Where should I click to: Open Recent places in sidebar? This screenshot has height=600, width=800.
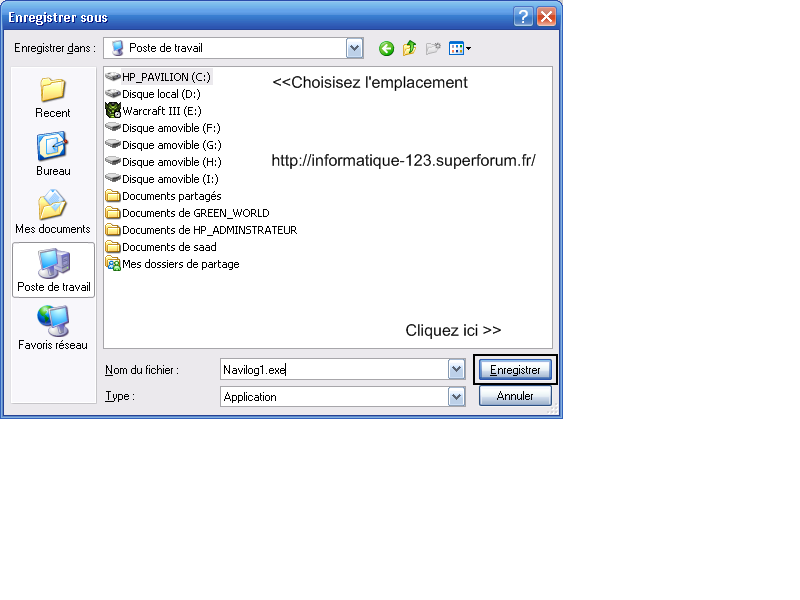tap(53, 99)
